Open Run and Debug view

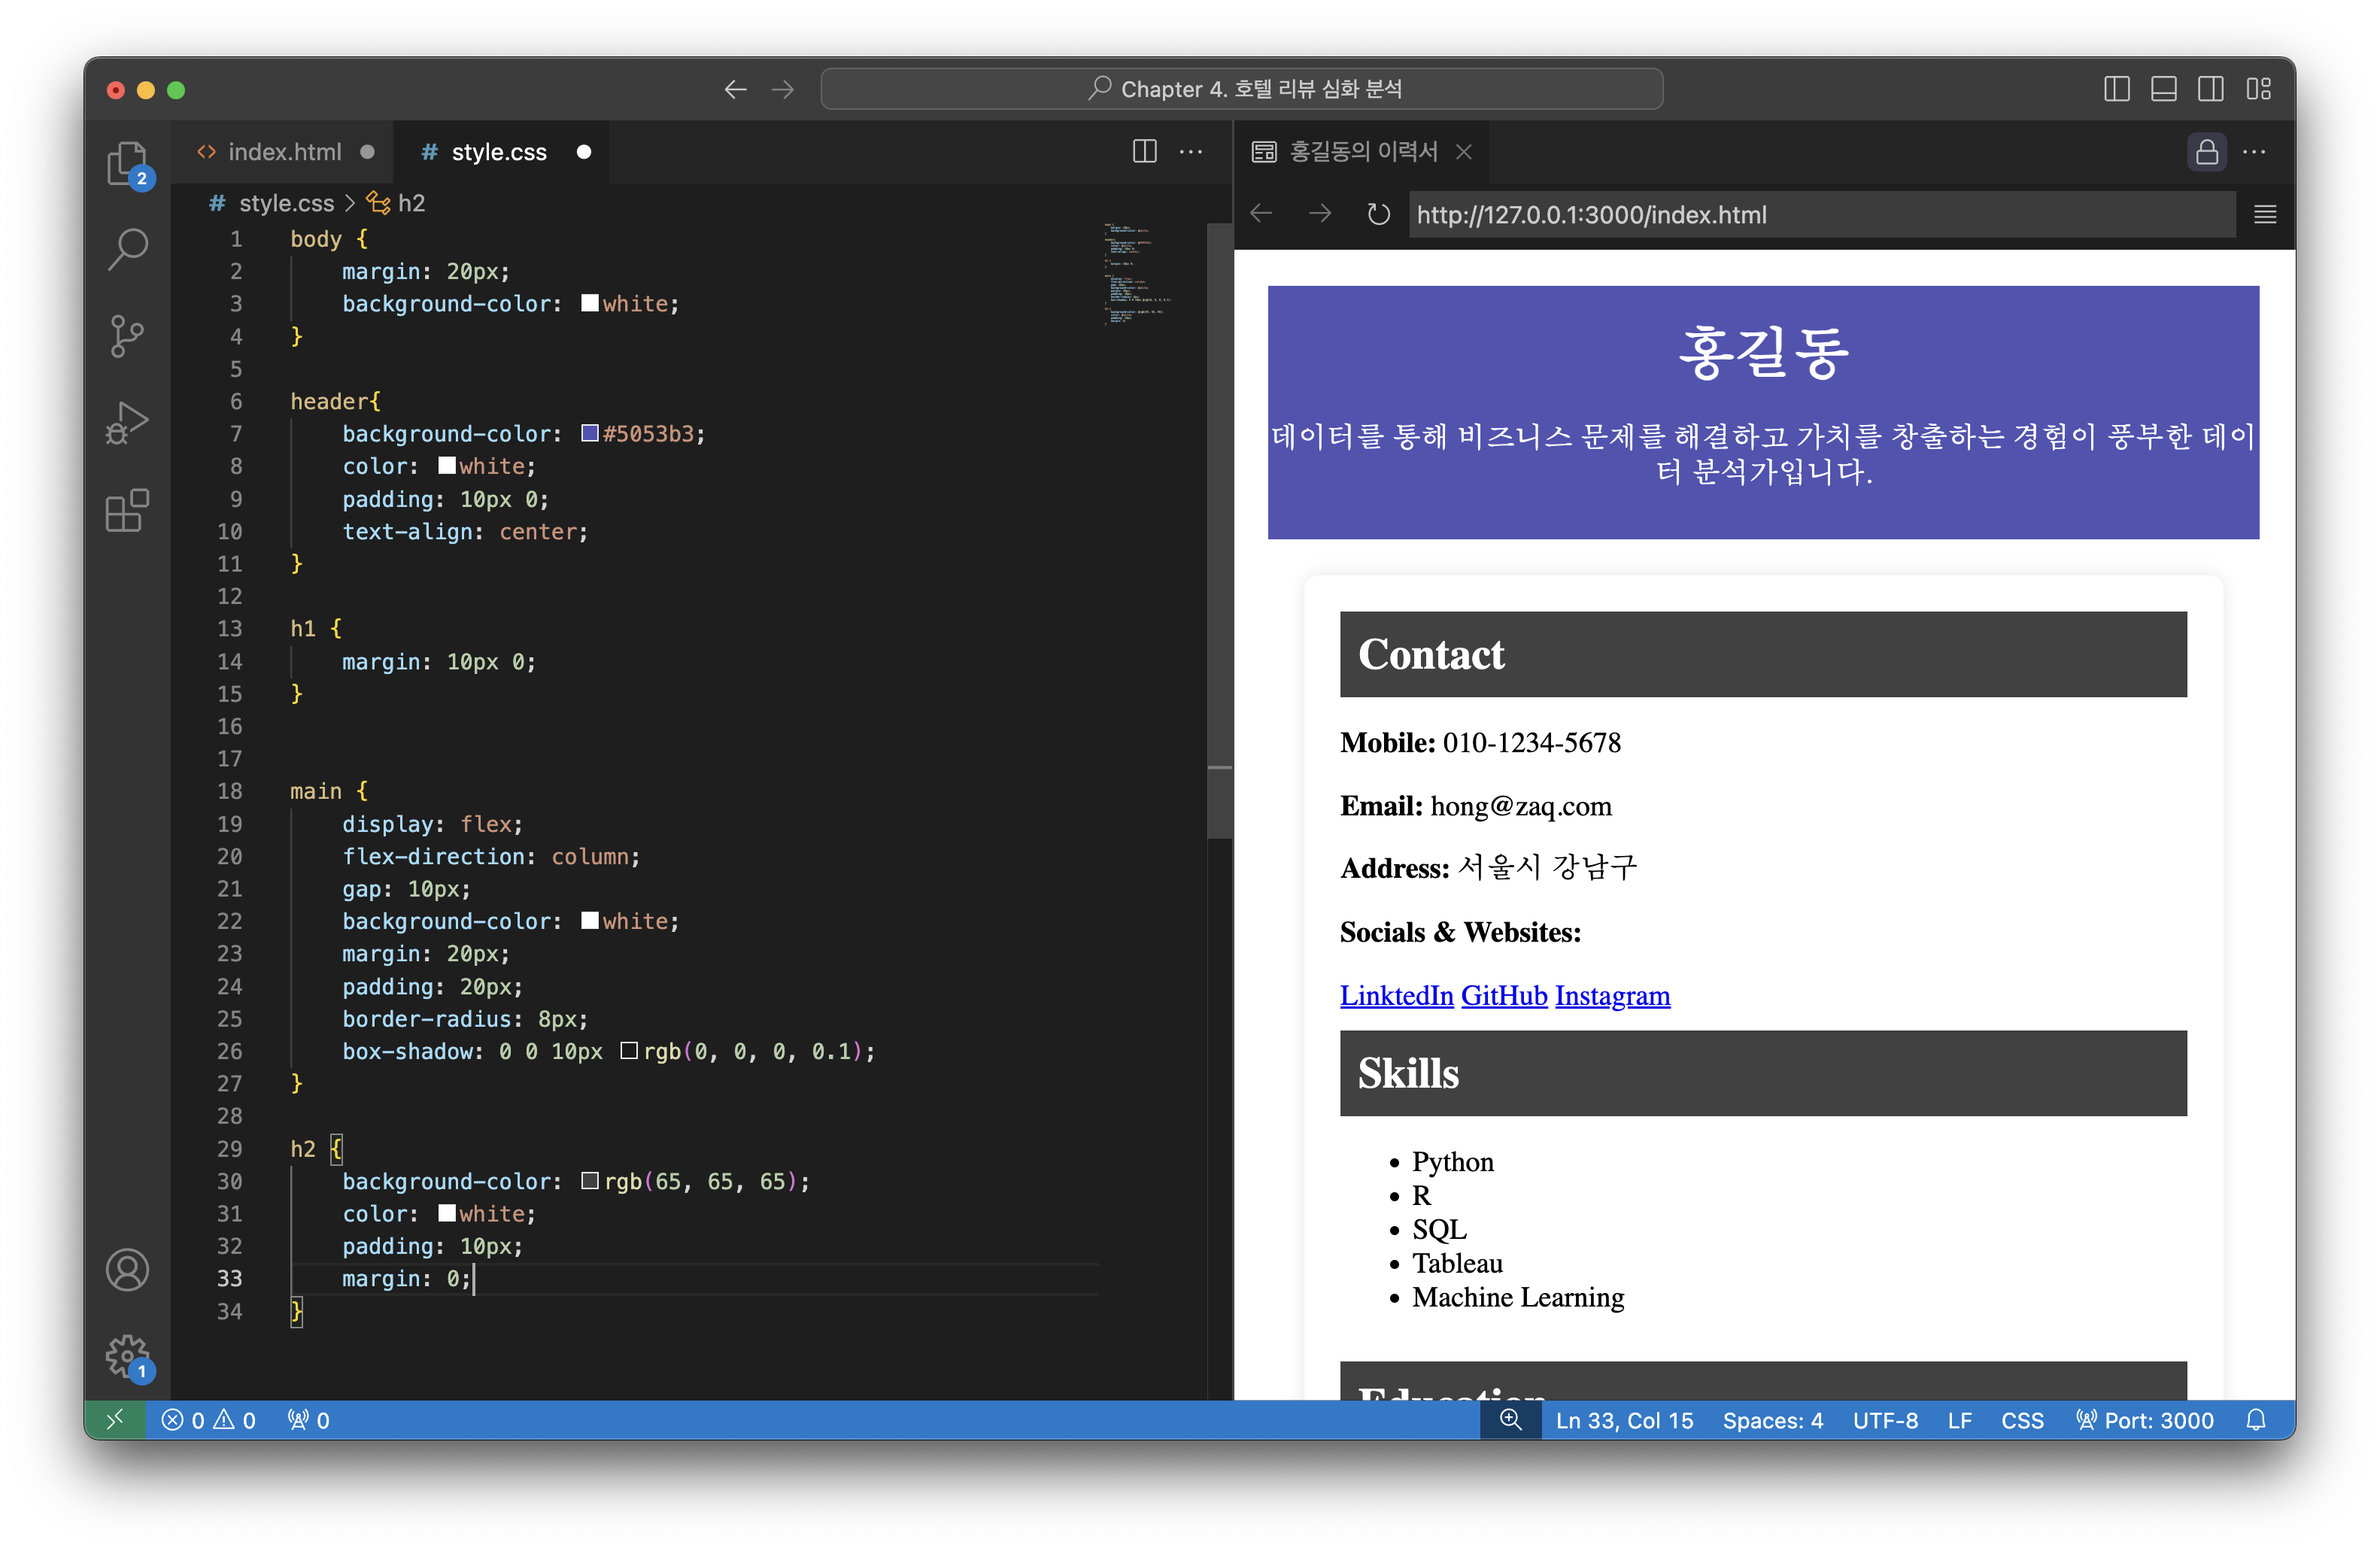[x=127, y=423]
